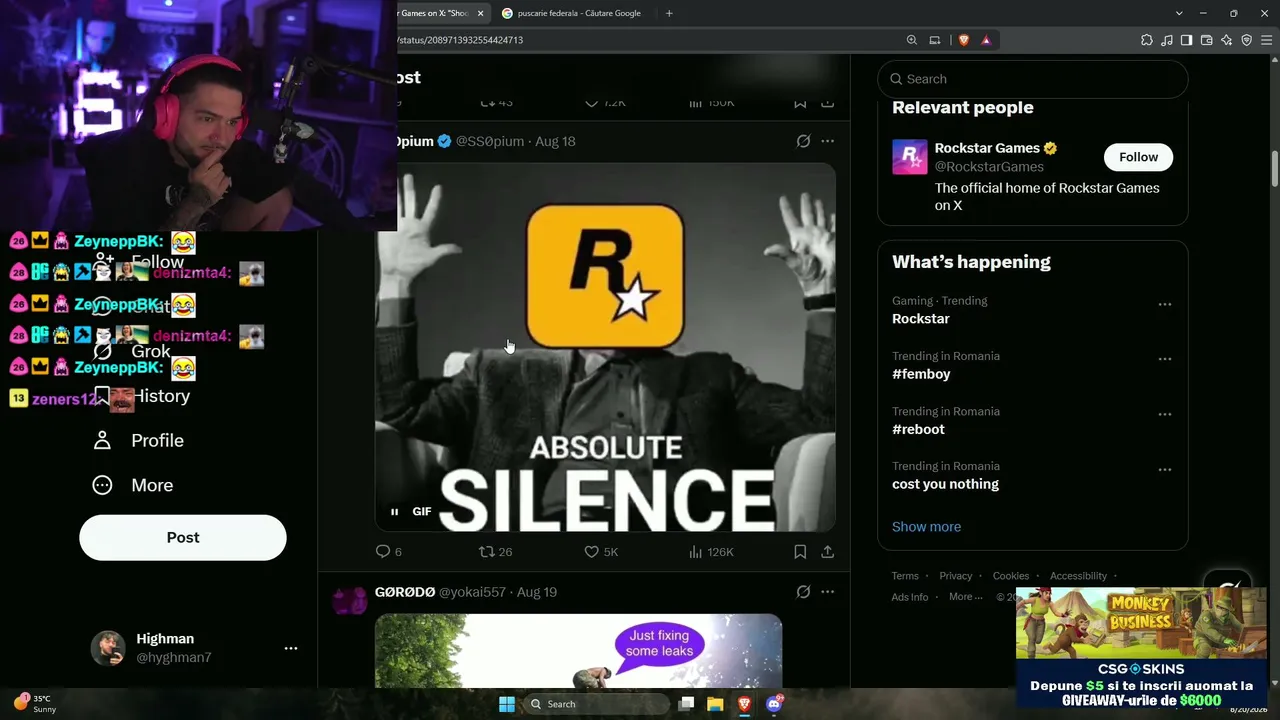
Task: Open the Ads Info footer link
Action: point(910,597)
